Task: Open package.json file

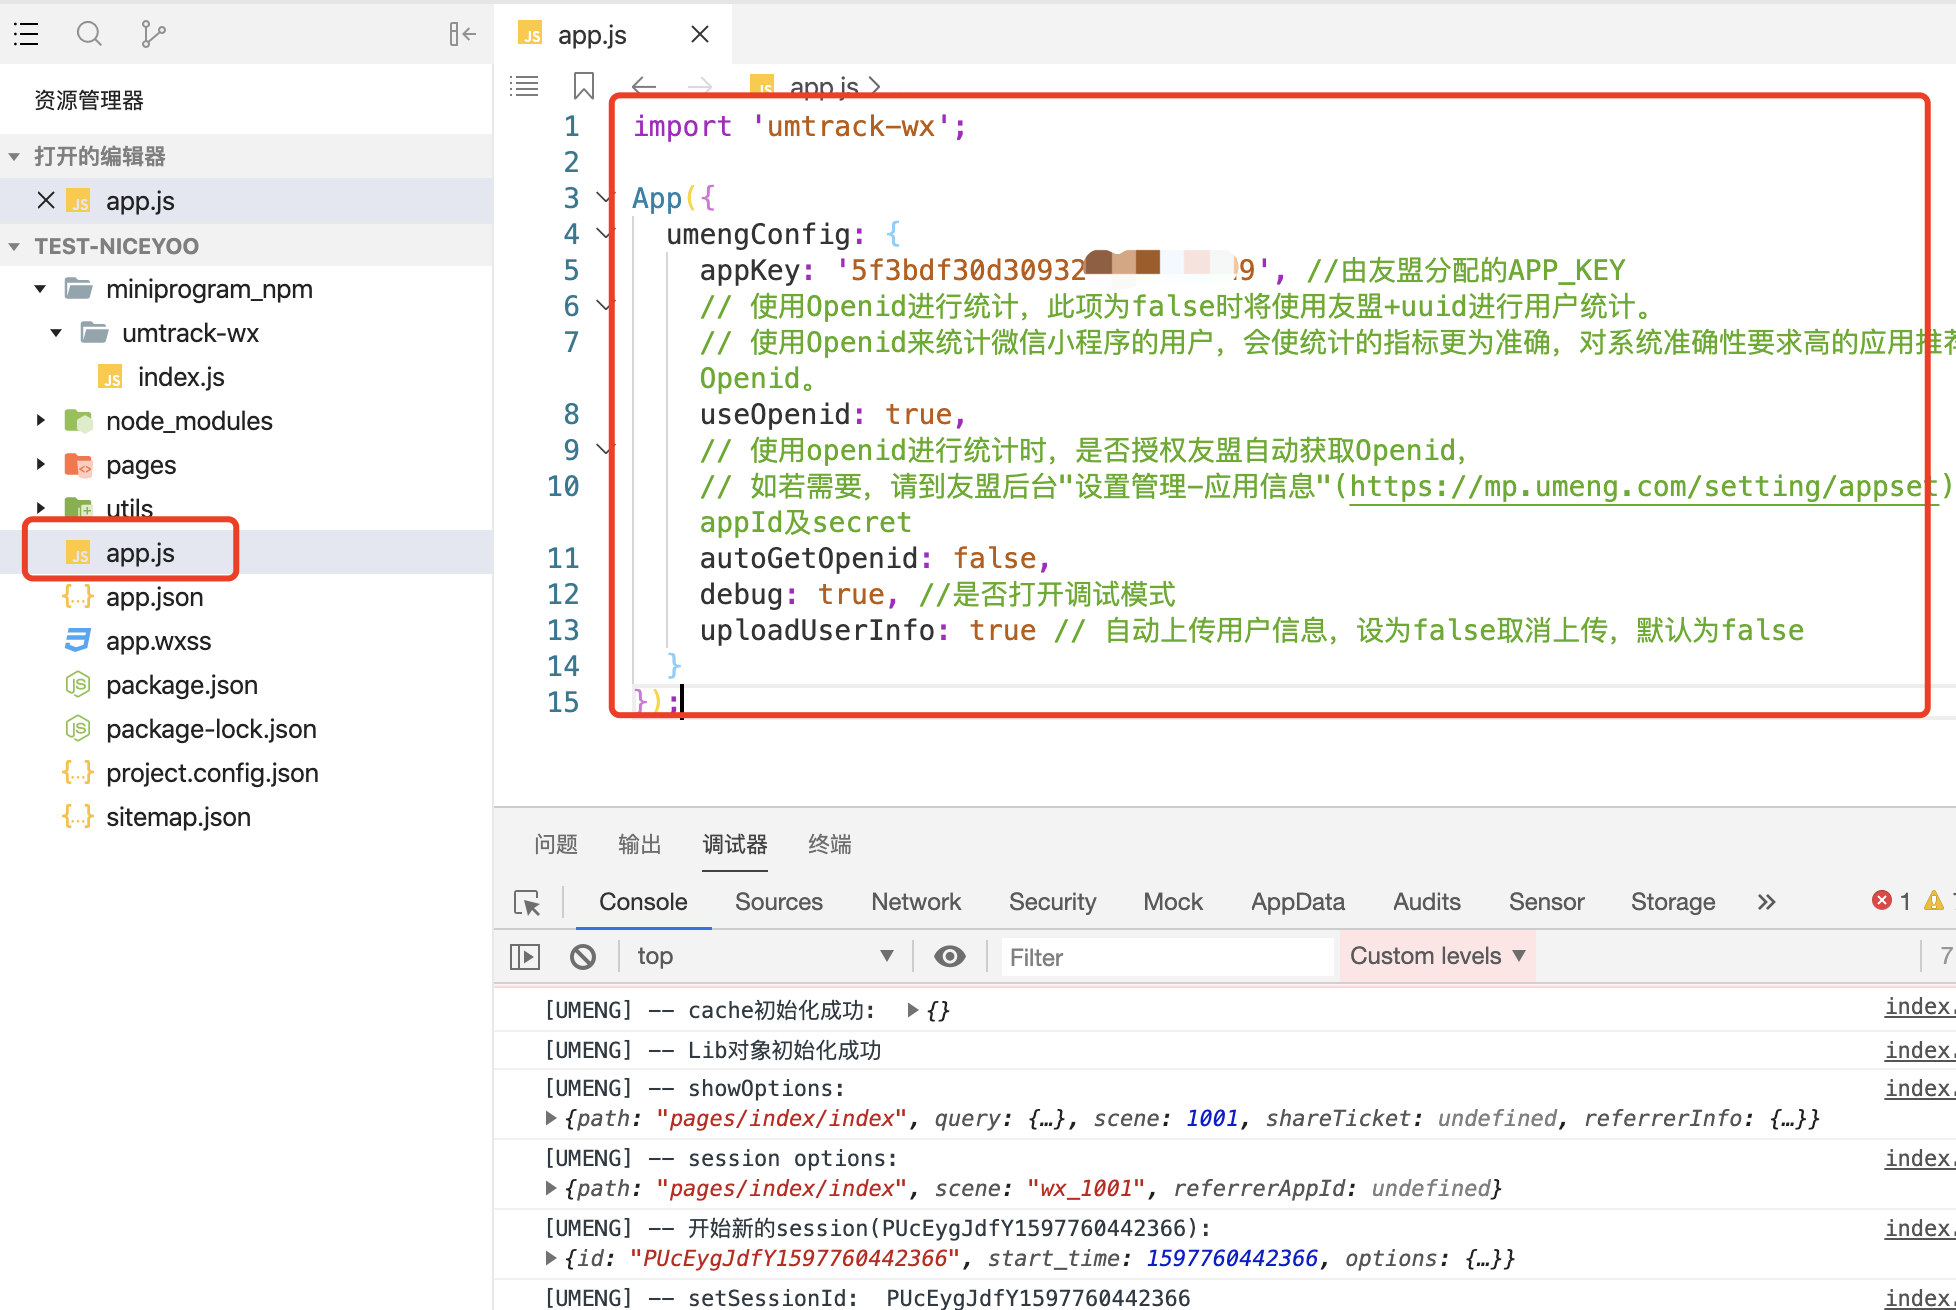Action: pyautogui.click(x=181, y=685)
